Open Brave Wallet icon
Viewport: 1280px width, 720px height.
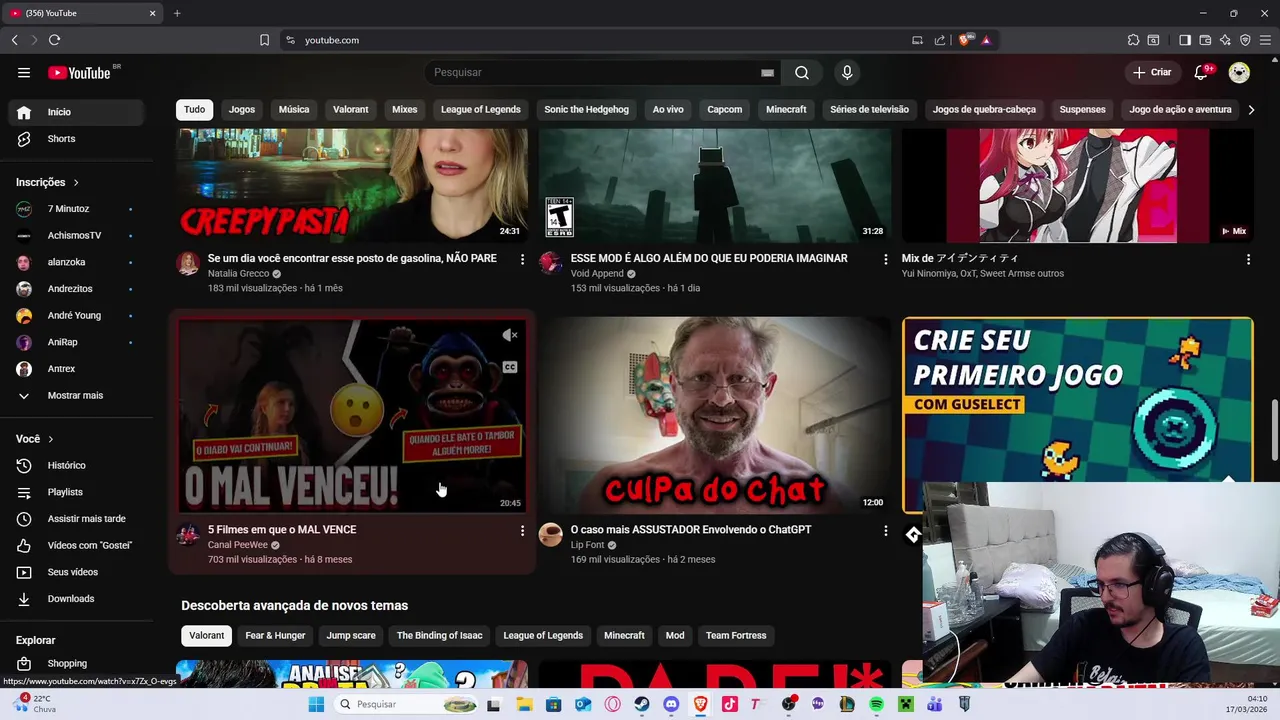[x=1205, y=40]
